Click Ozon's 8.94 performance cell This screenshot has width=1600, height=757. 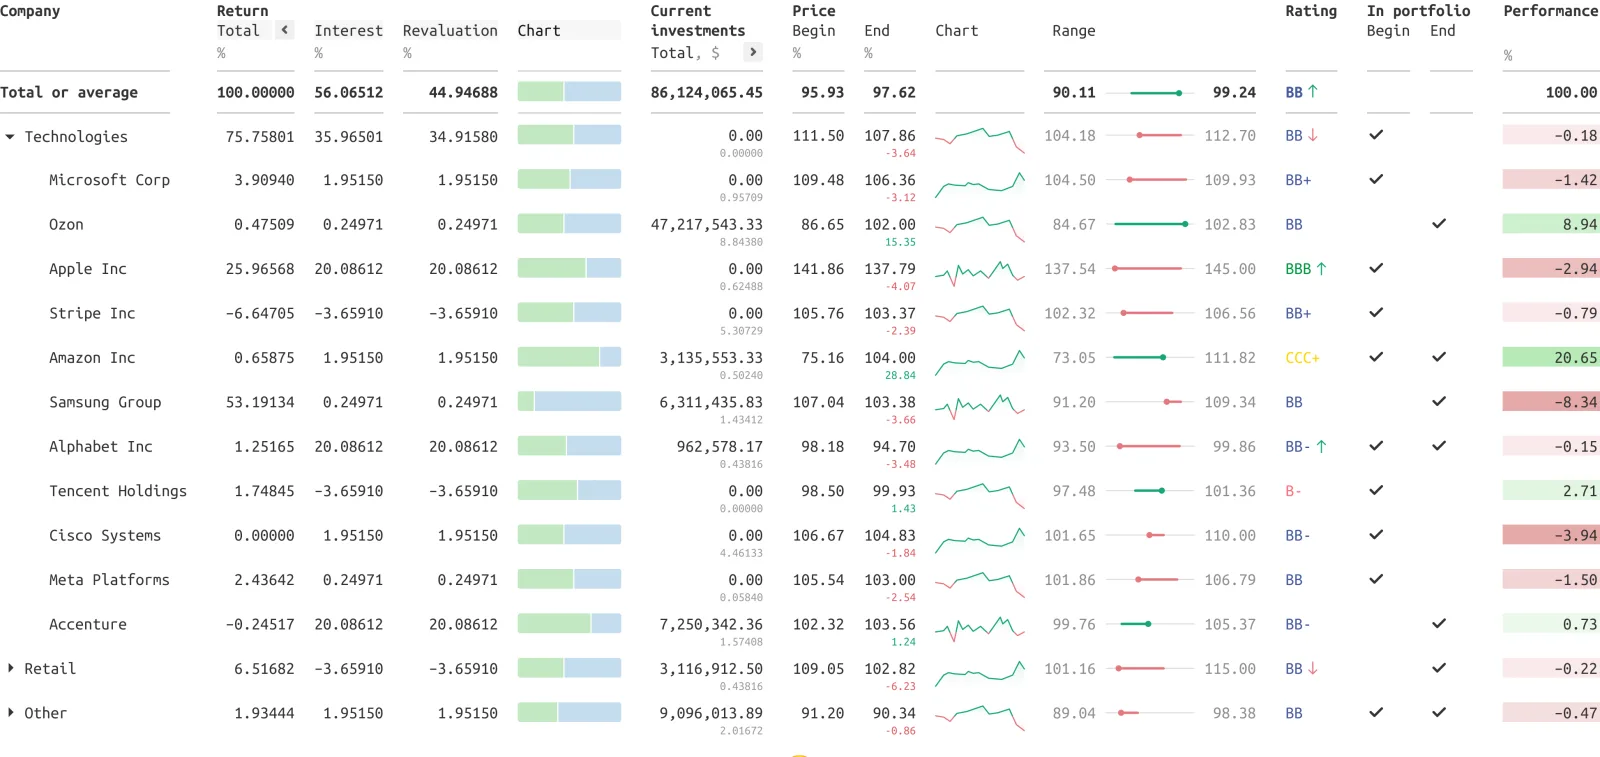pyautogui.click(x=1550, y=224)
